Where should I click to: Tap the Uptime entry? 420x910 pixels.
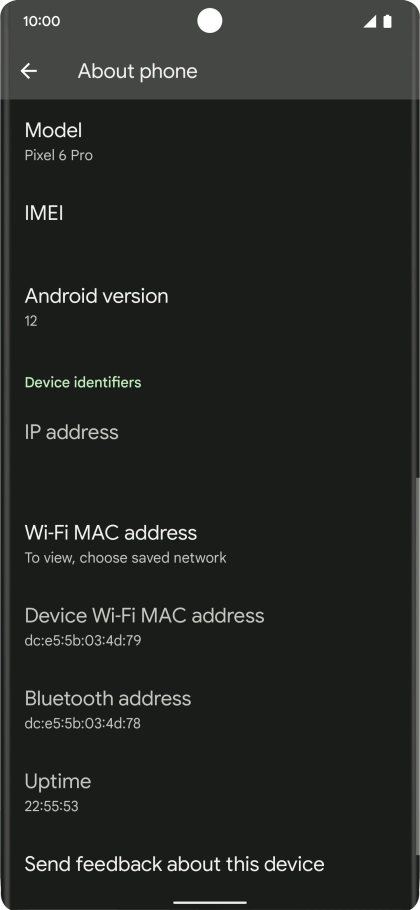pos(210,793)
